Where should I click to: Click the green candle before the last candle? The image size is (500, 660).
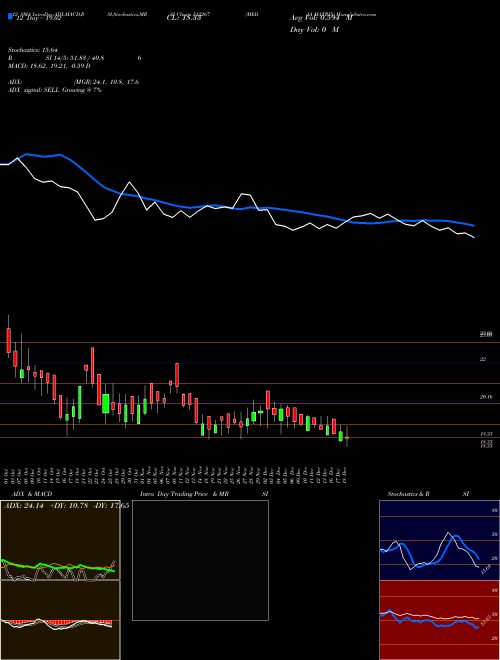point(340,436)
